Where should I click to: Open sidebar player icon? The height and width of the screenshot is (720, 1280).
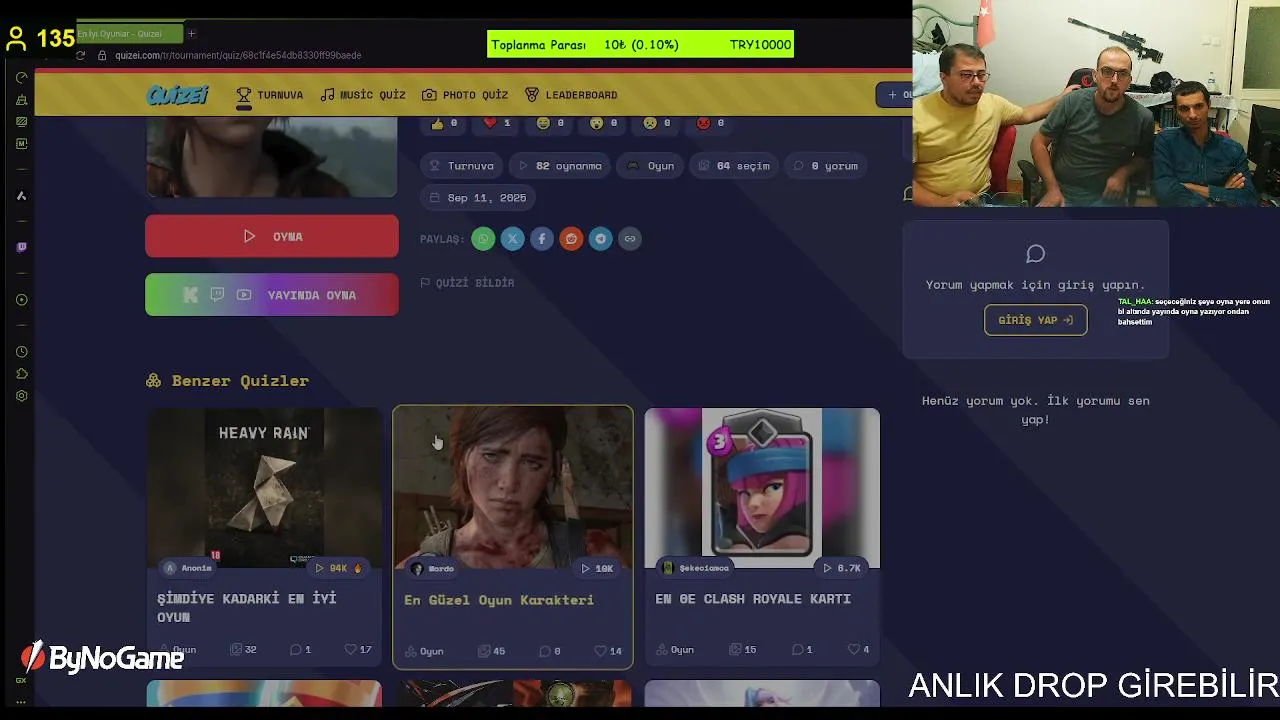pos(21,300)
